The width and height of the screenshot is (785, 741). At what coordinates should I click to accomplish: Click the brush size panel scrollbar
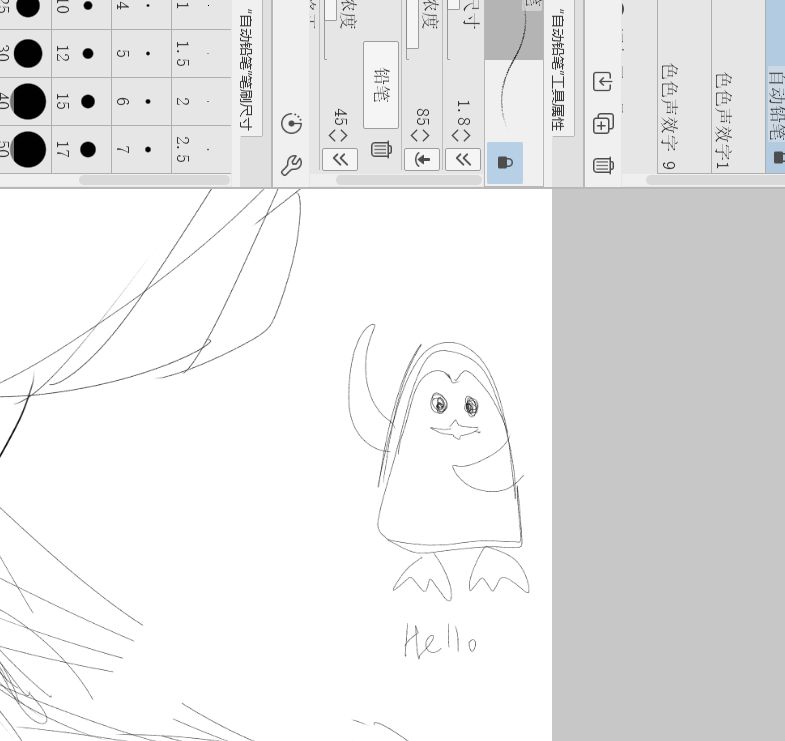154,180
